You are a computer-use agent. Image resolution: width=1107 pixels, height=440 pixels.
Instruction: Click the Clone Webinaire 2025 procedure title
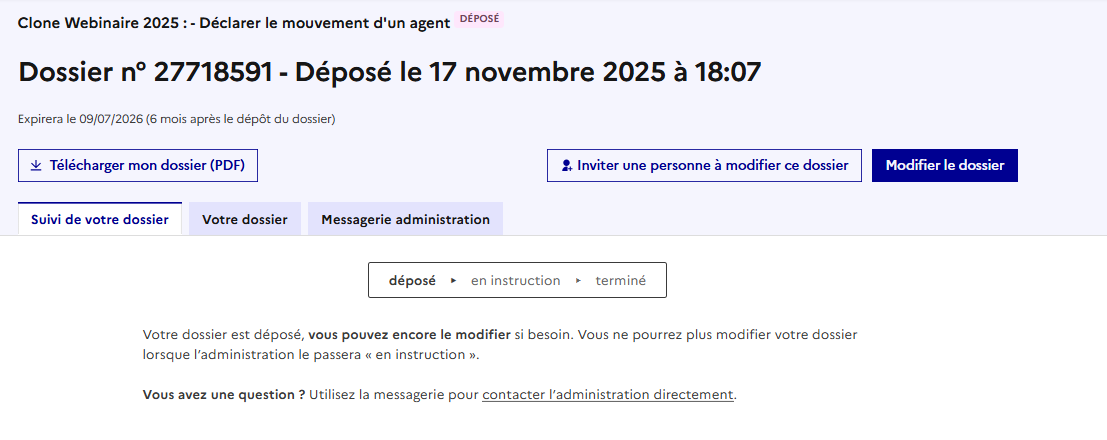[232, 21]
